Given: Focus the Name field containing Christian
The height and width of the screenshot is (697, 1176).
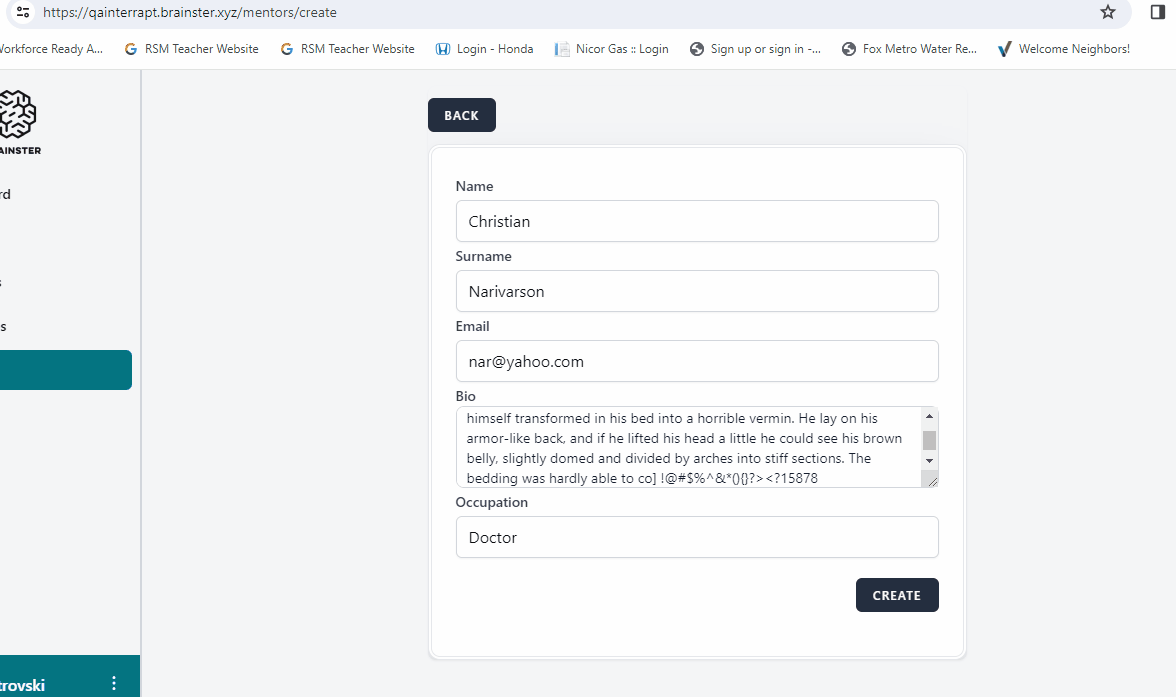Looking at the screenshot, I should tap(697, 221).
